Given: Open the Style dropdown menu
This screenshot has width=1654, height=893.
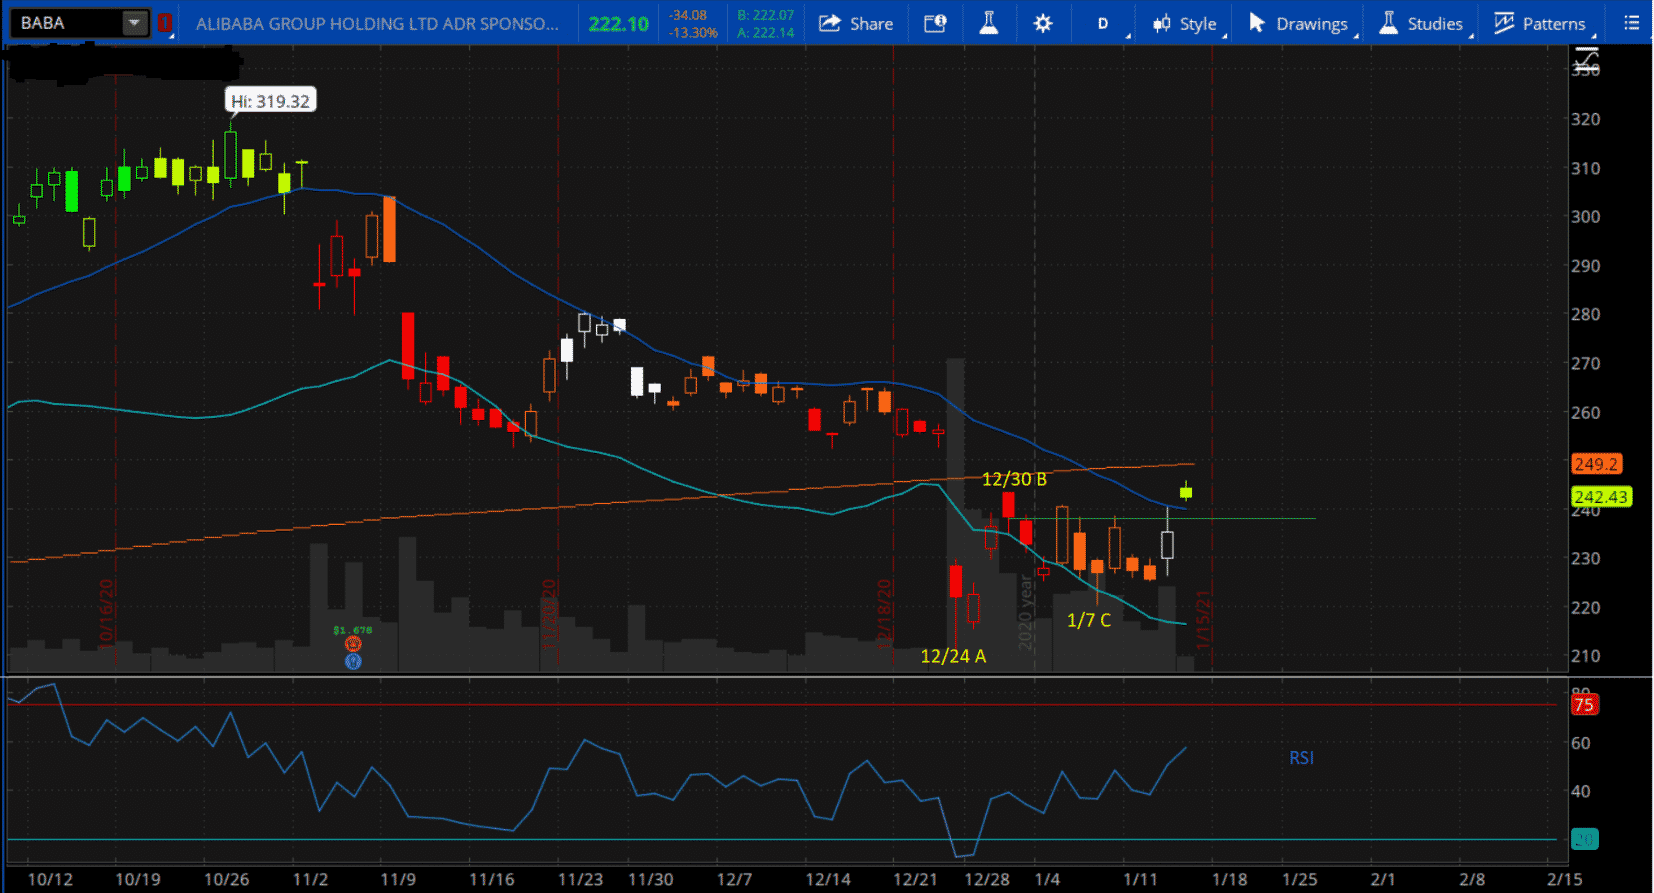Looking at the screenshot, I should (x=1185, y=24).
